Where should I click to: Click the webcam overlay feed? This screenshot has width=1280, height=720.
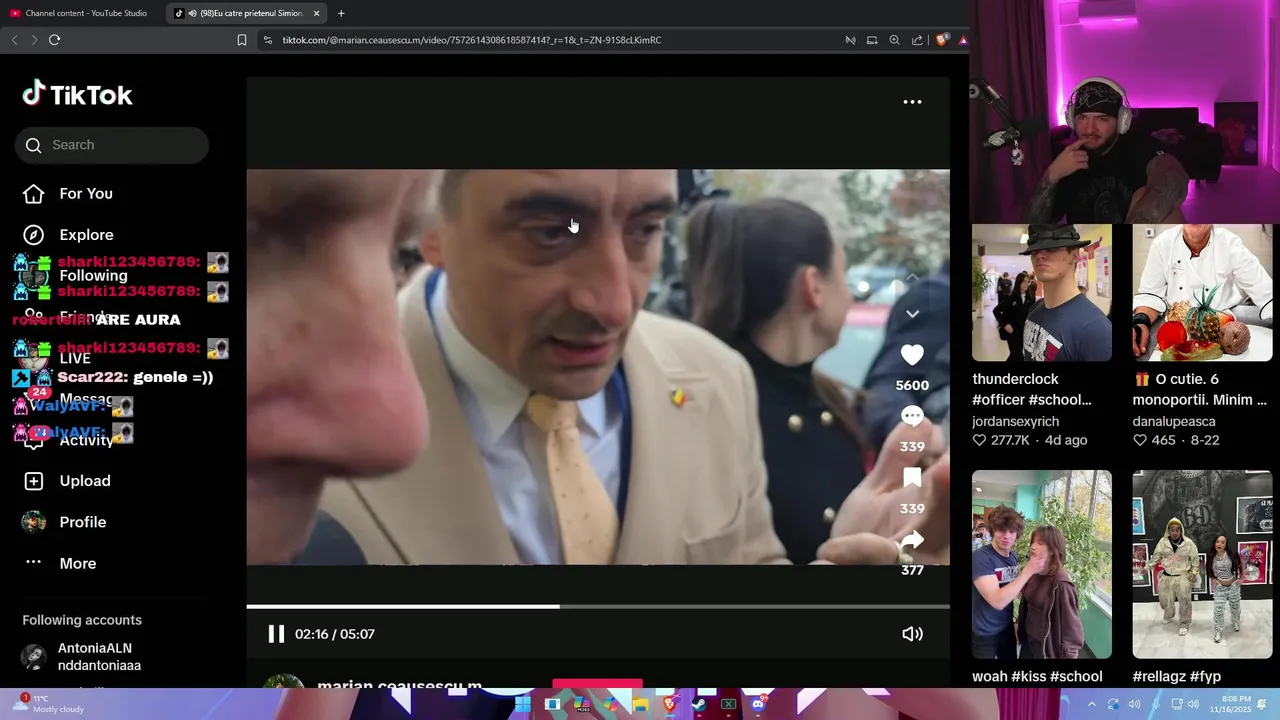[x=1125, y=110]
